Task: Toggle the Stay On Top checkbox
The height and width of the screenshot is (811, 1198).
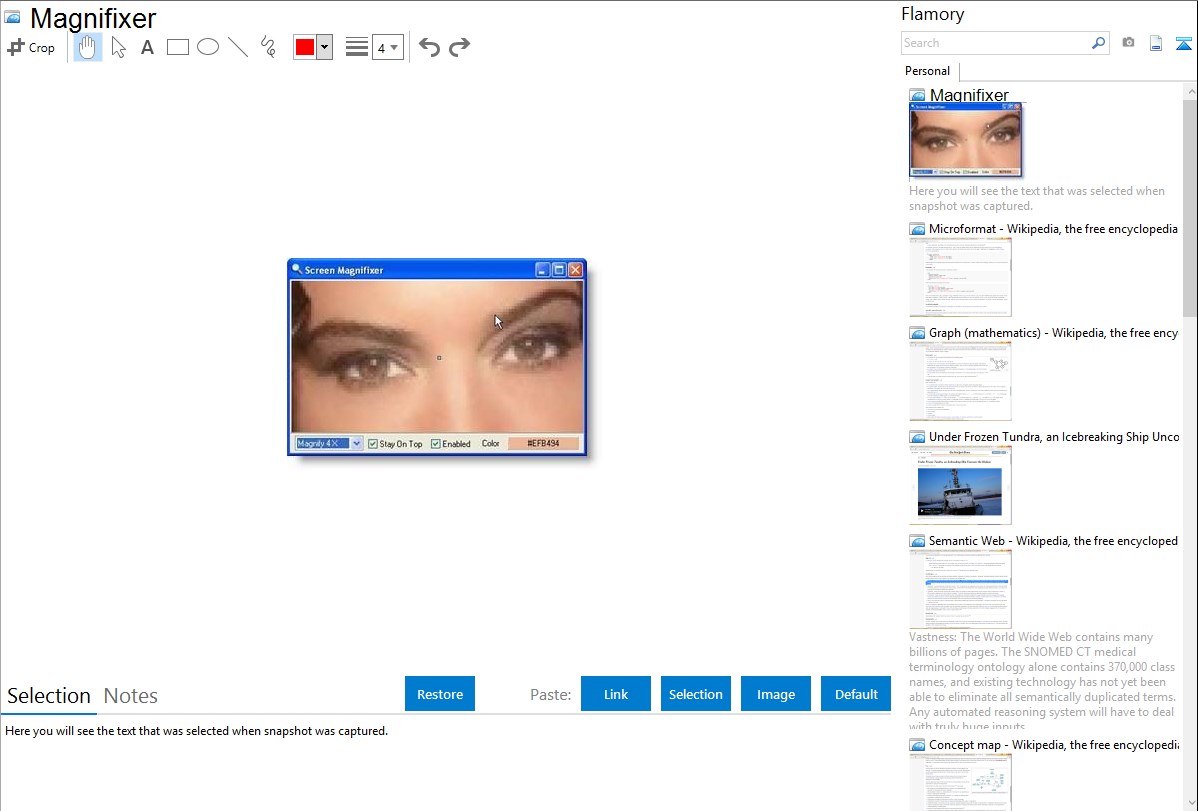Action: [x=373, y=444]
